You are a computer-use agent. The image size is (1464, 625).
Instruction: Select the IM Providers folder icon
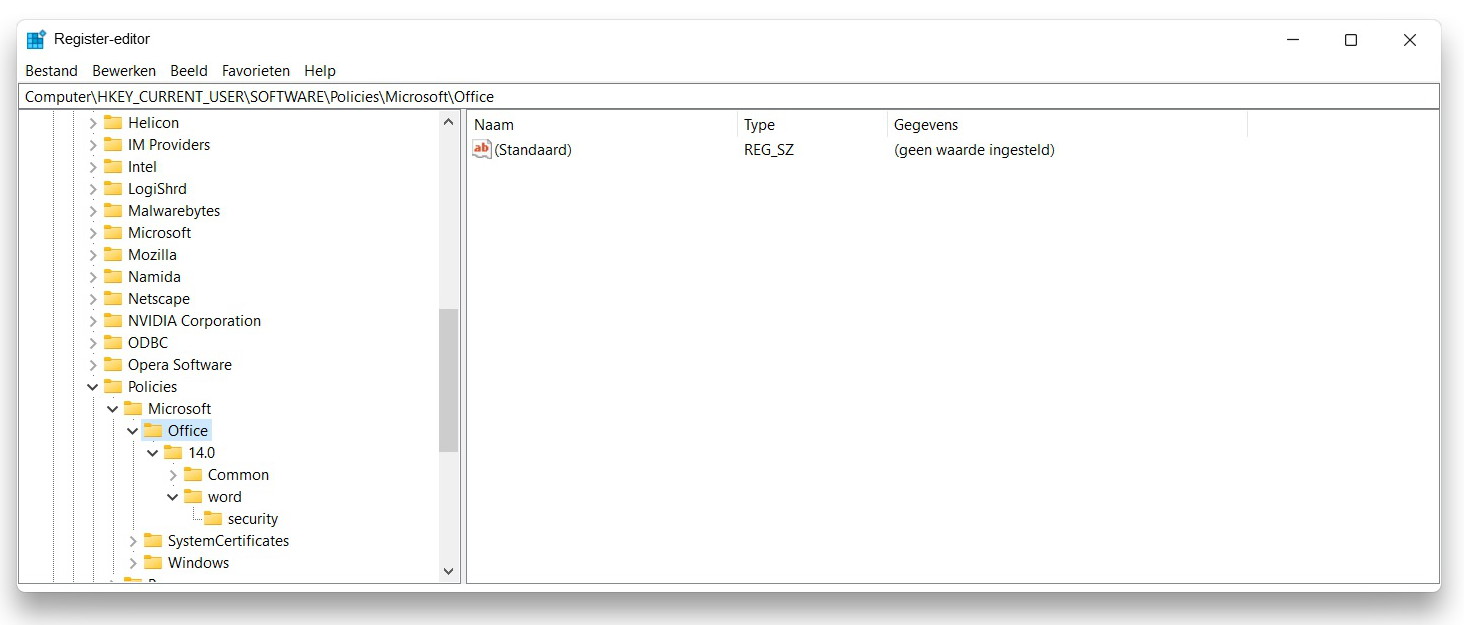[x=113, y=145]
